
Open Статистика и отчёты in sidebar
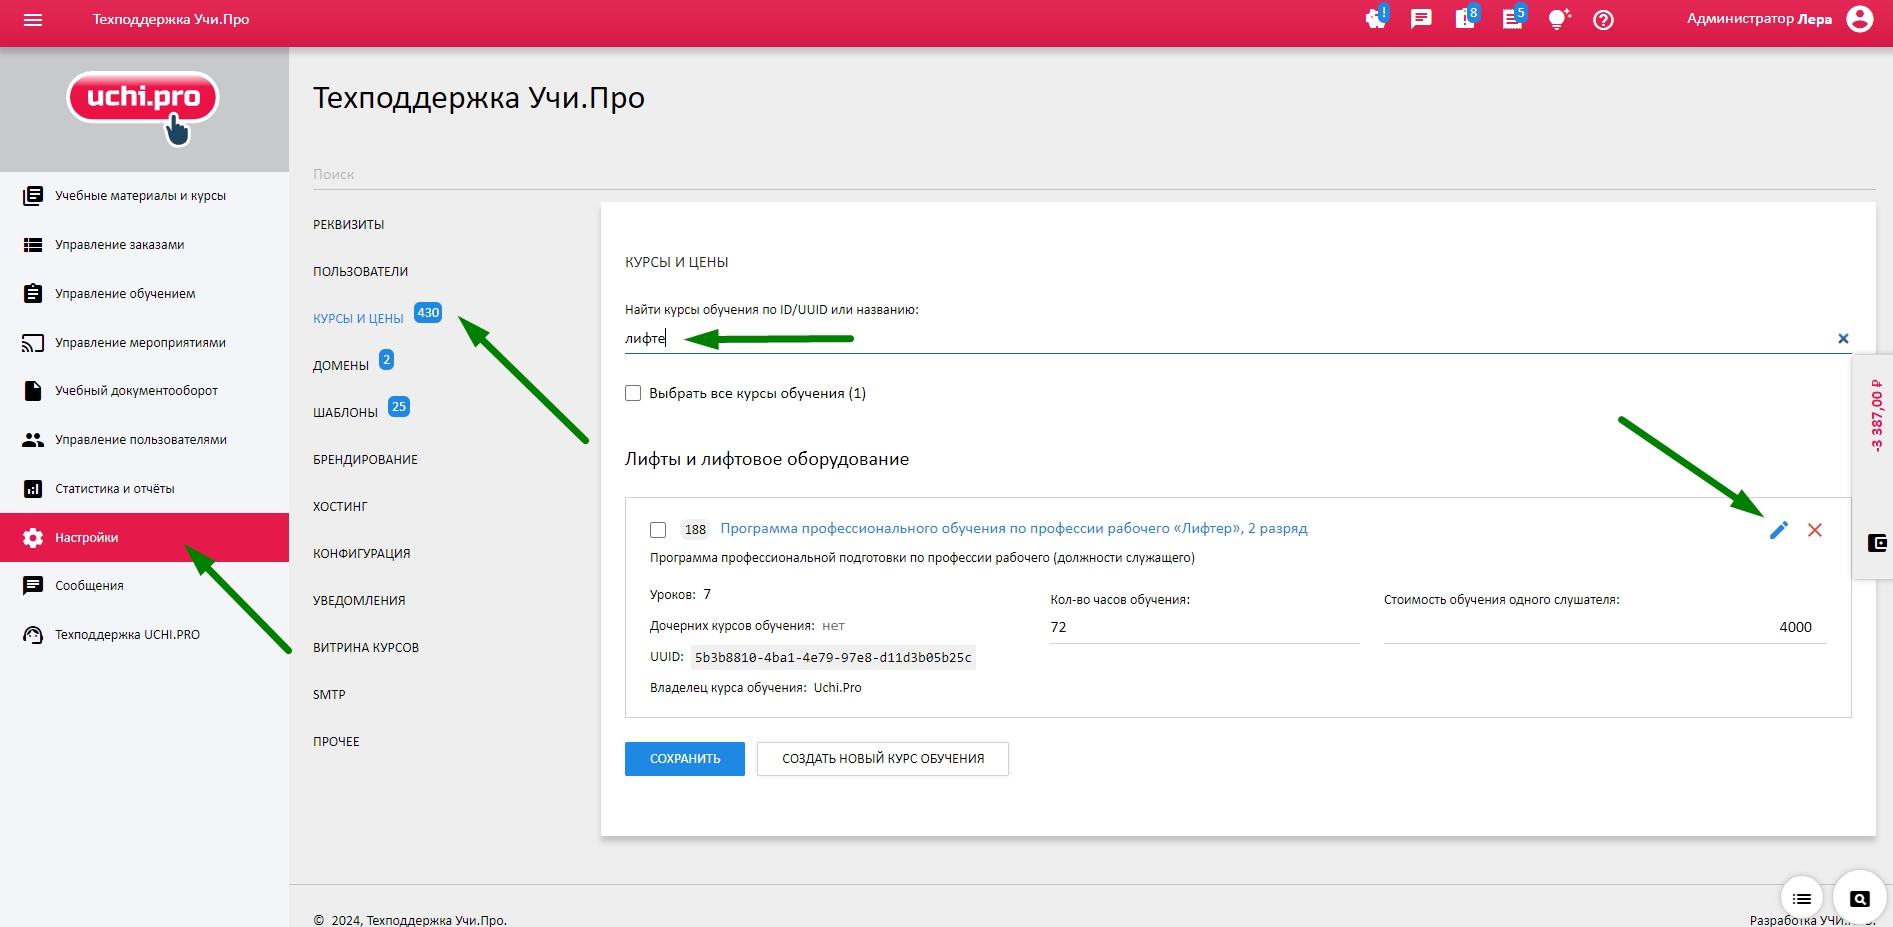pos(144,489)
